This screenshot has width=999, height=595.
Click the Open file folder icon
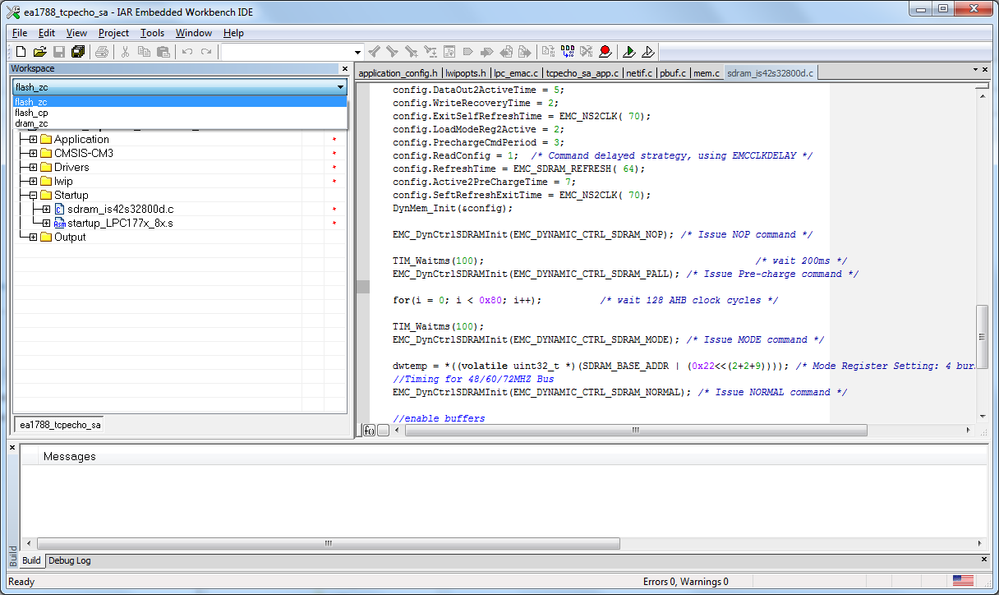tap(40, 52)
